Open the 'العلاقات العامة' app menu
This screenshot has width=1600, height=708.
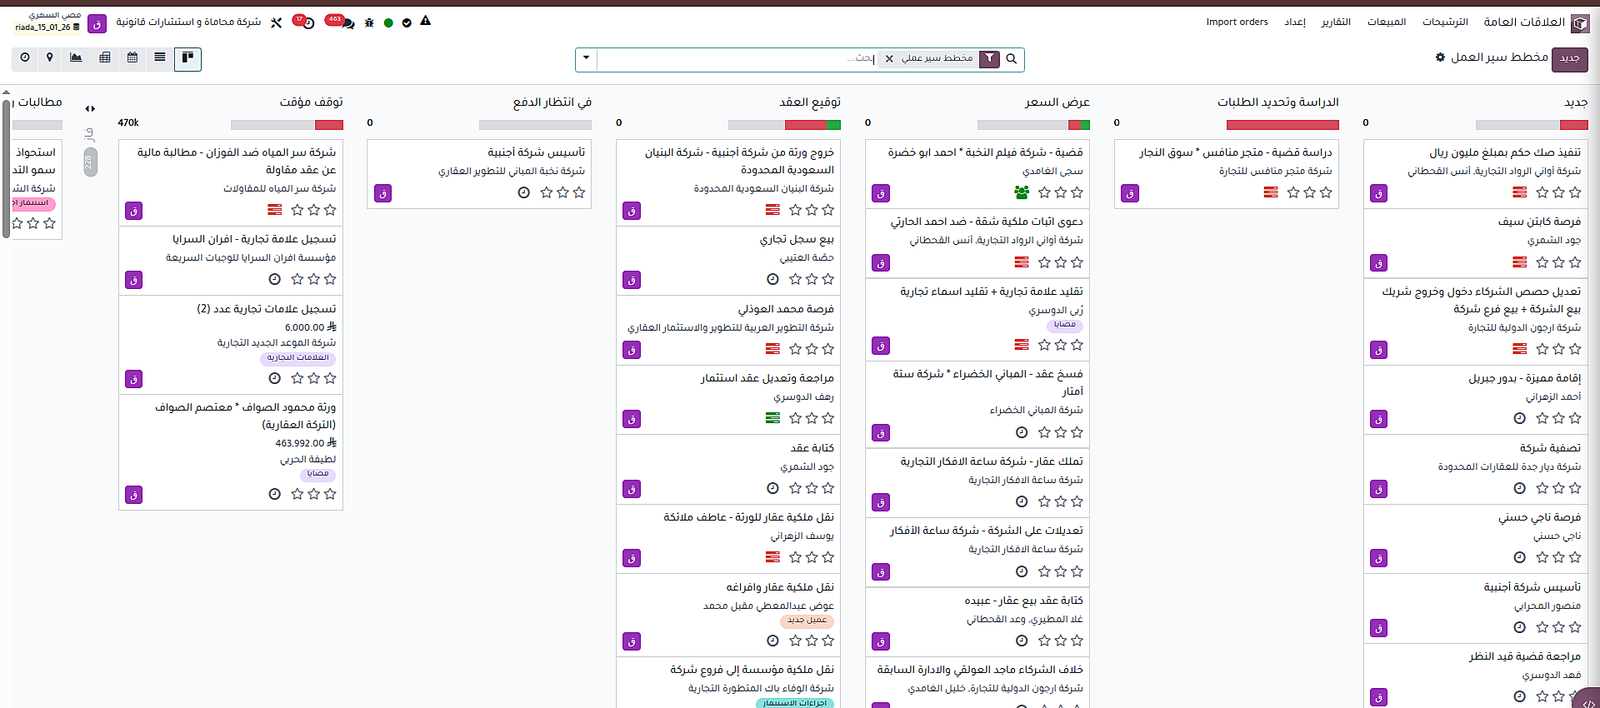1524,22
